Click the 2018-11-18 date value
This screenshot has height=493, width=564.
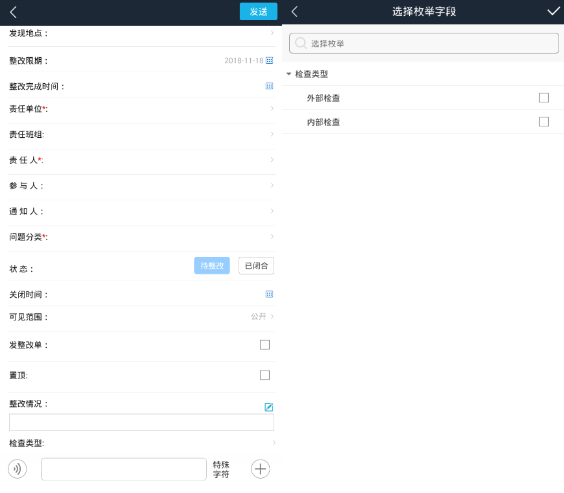coord(244,60)
